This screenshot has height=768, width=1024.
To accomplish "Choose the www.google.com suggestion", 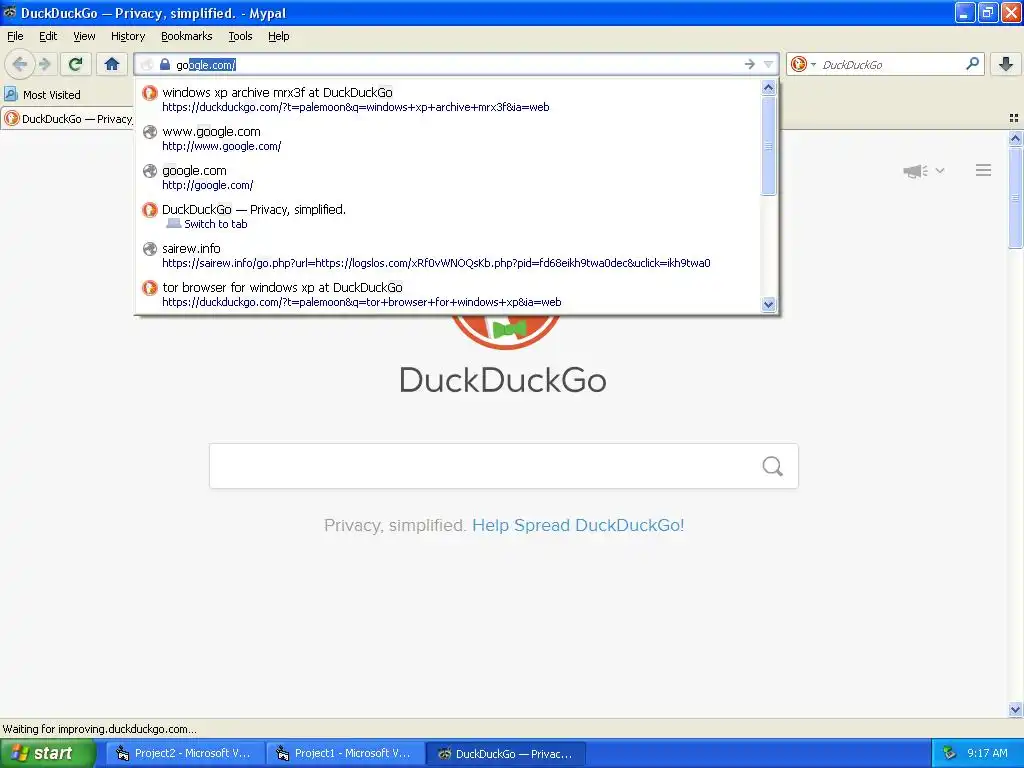I will pos(448,138).
